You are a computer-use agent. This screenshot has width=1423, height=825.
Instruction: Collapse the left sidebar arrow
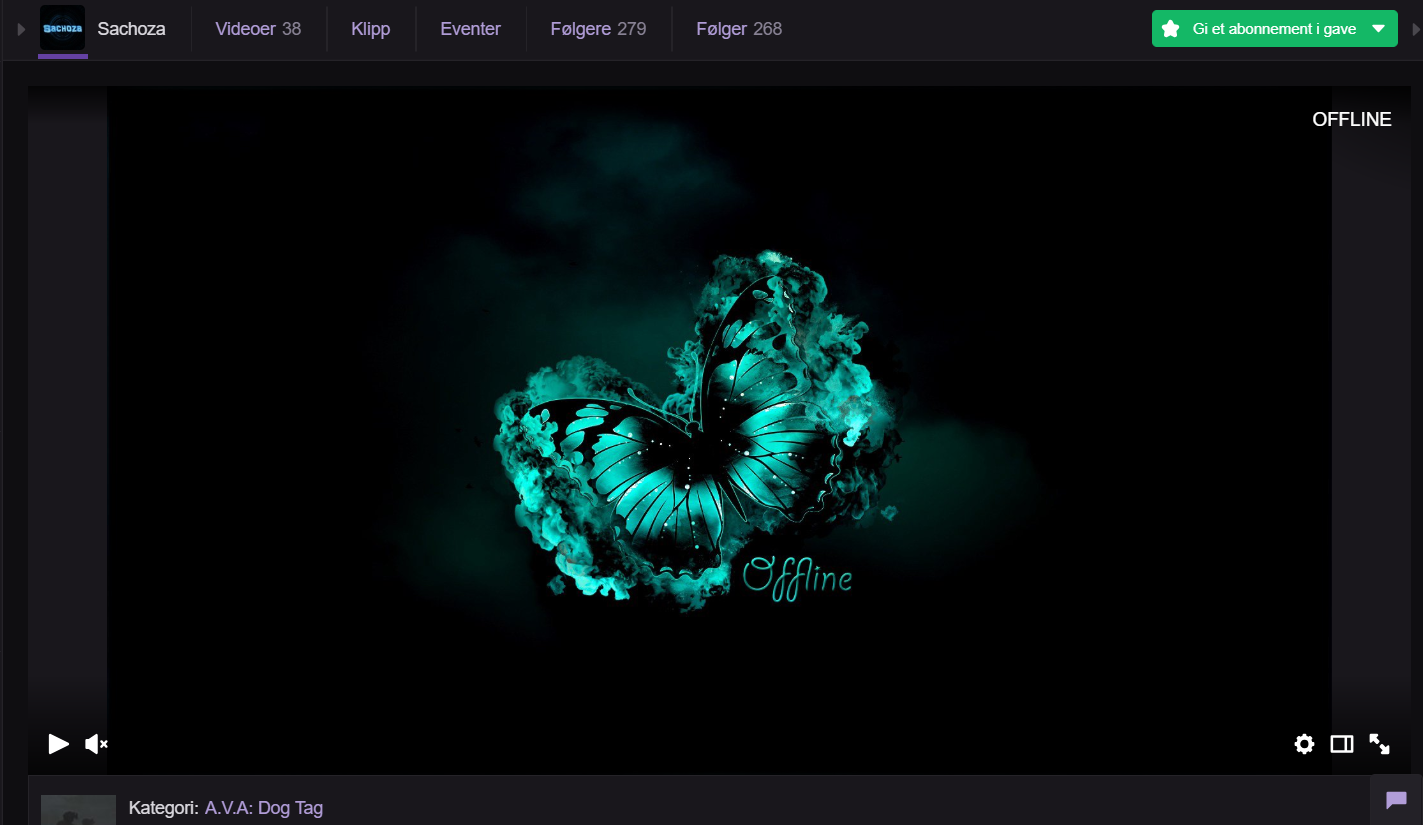click(21, 29)
